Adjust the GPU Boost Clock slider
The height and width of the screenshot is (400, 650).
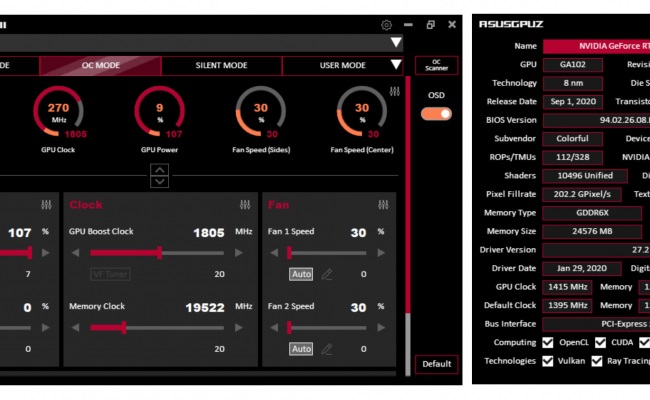(x=157, y=253)
